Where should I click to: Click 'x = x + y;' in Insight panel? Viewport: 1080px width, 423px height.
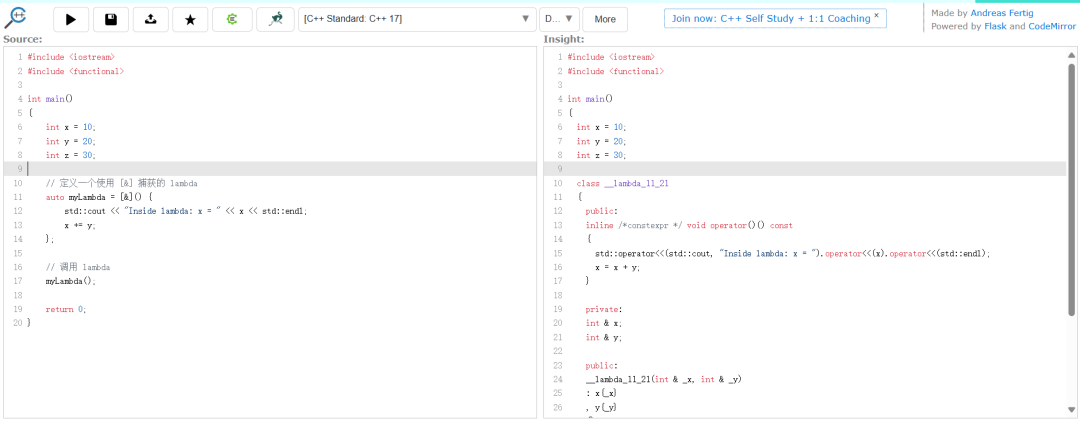click(617, 267)
